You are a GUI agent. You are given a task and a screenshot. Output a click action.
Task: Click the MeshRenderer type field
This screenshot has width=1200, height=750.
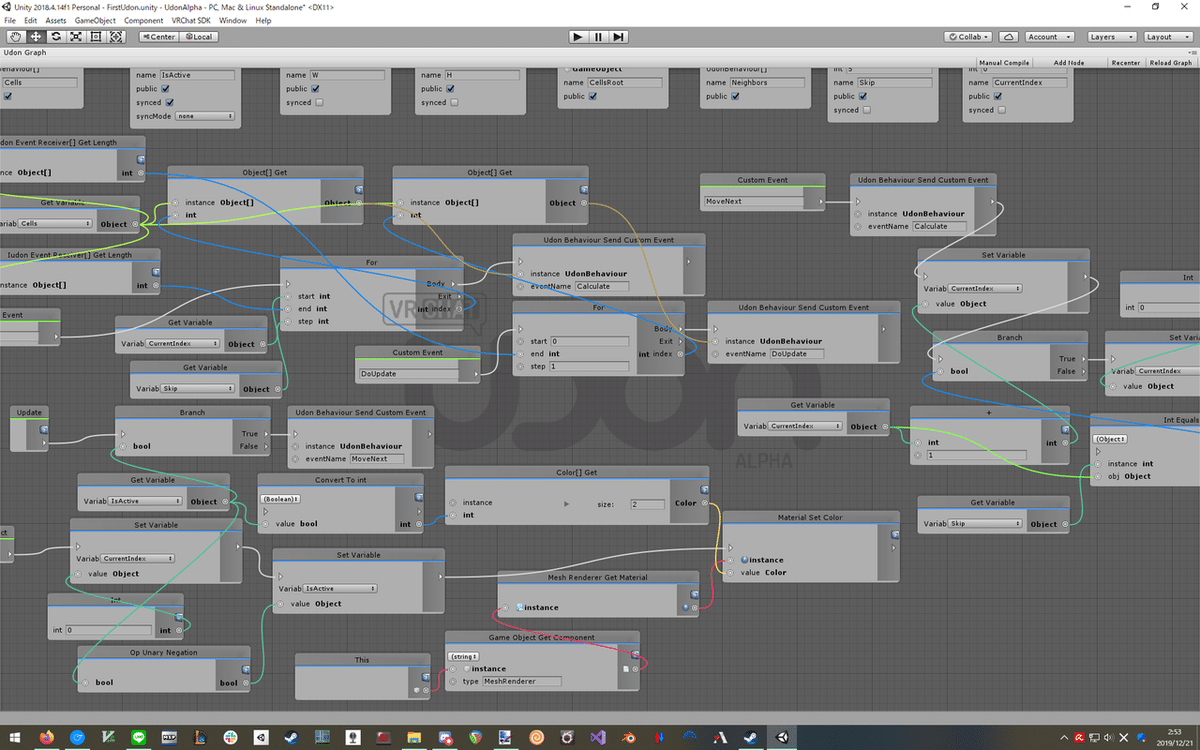pos(522,681)
